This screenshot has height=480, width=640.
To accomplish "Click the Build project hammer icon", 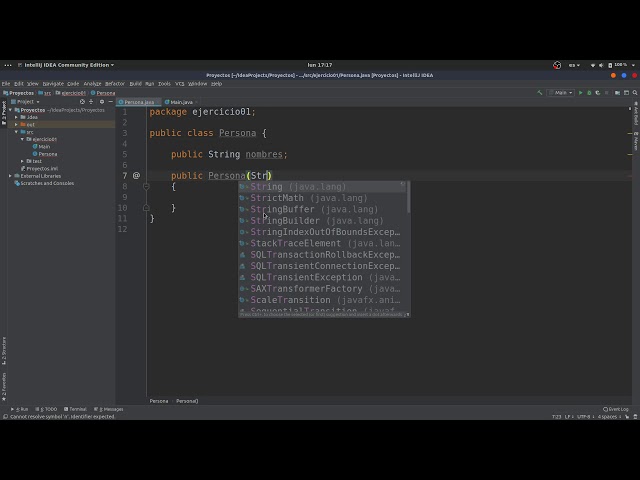I will click(540, 93).
